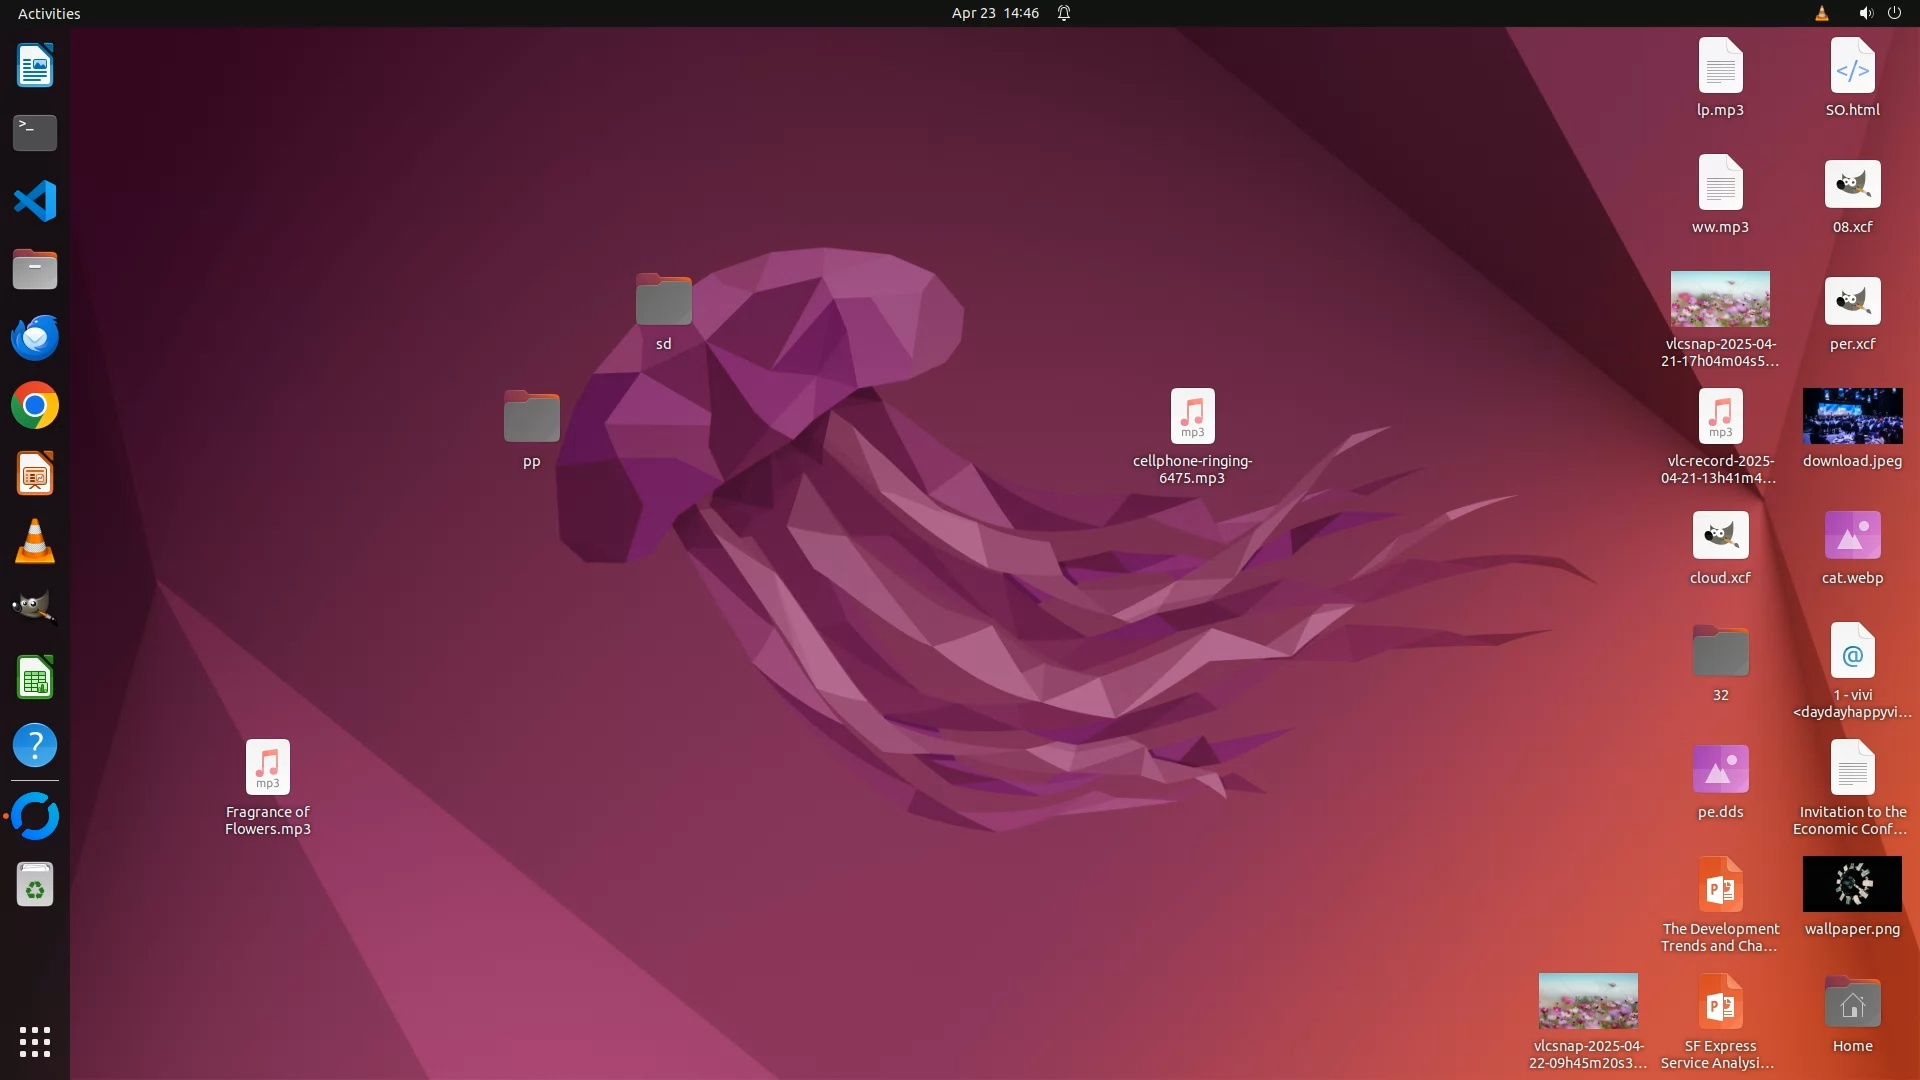The width and height of the screenshot is (1920, 1080).
Task: Open Thunderbird mail client in dock
Action: 35,338
